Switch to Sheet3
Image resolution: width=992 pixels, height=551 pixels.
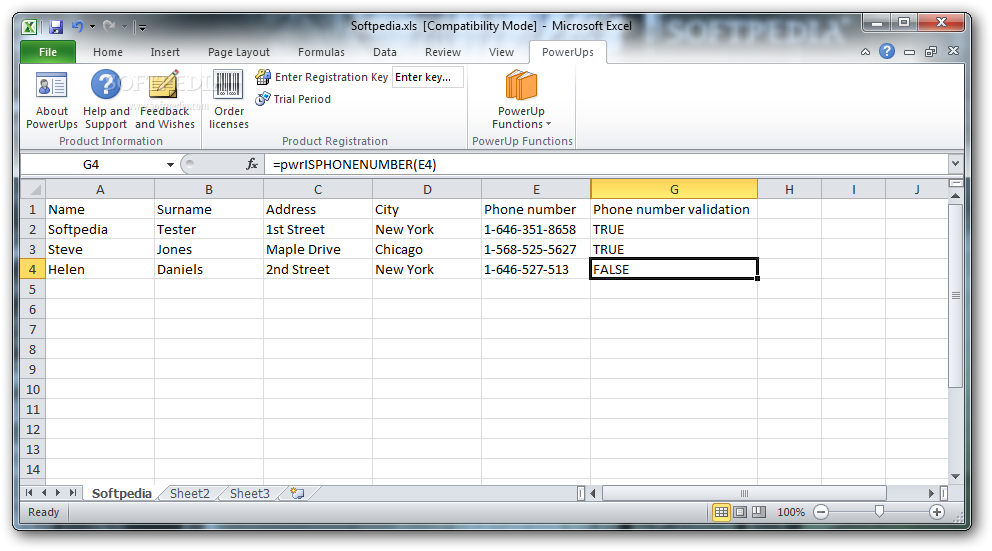point(249,493)
